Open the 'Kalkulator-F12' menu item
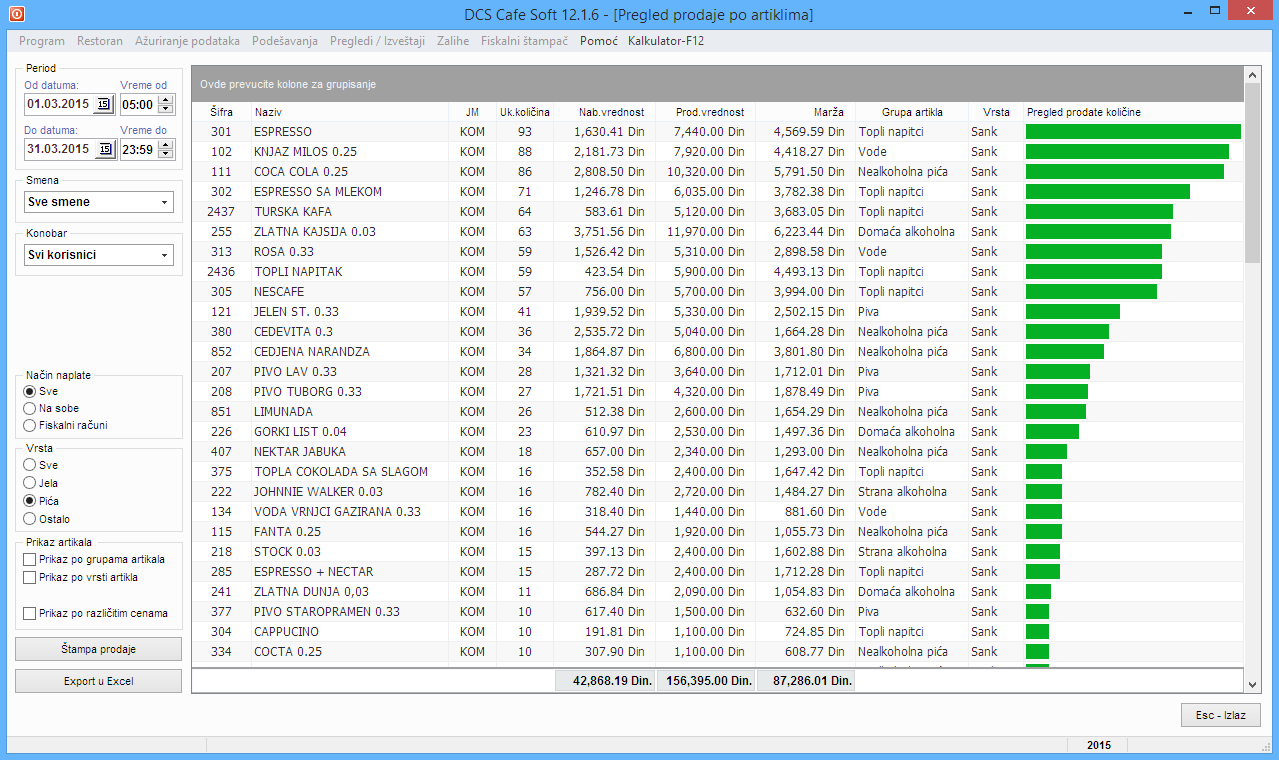This screenshot has height=760, width=1279. tap(666, 41)
